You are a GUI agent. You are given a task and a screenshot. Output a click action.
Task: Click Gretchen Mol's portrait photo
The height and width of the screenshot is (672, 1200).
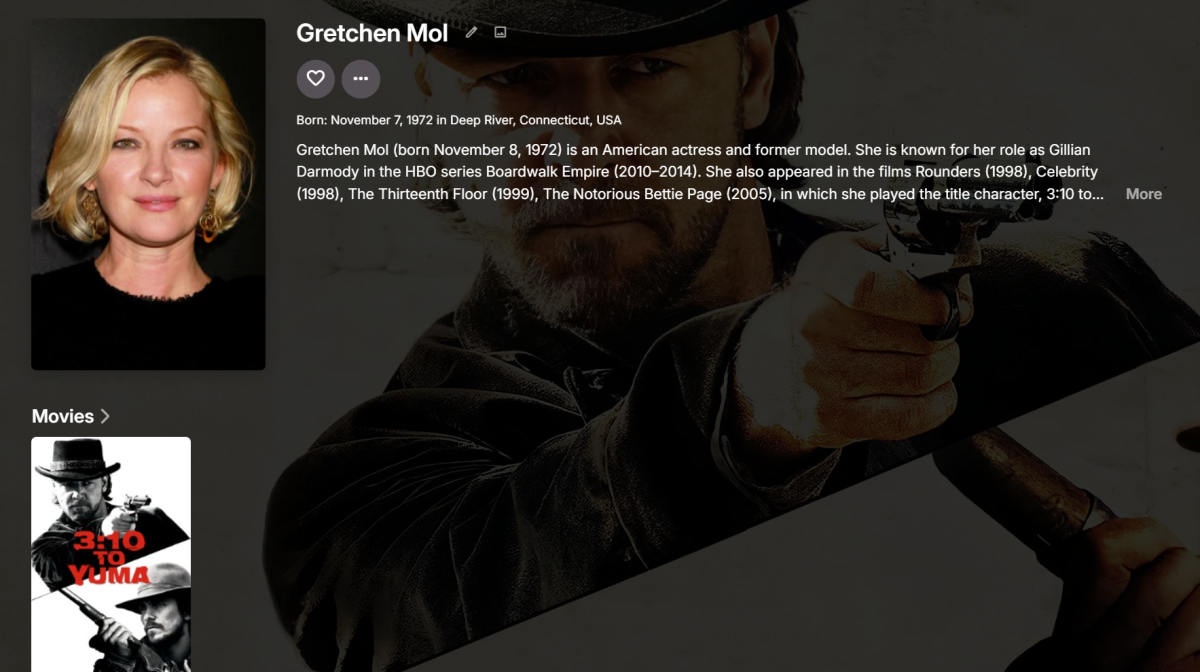click(148, 194)
